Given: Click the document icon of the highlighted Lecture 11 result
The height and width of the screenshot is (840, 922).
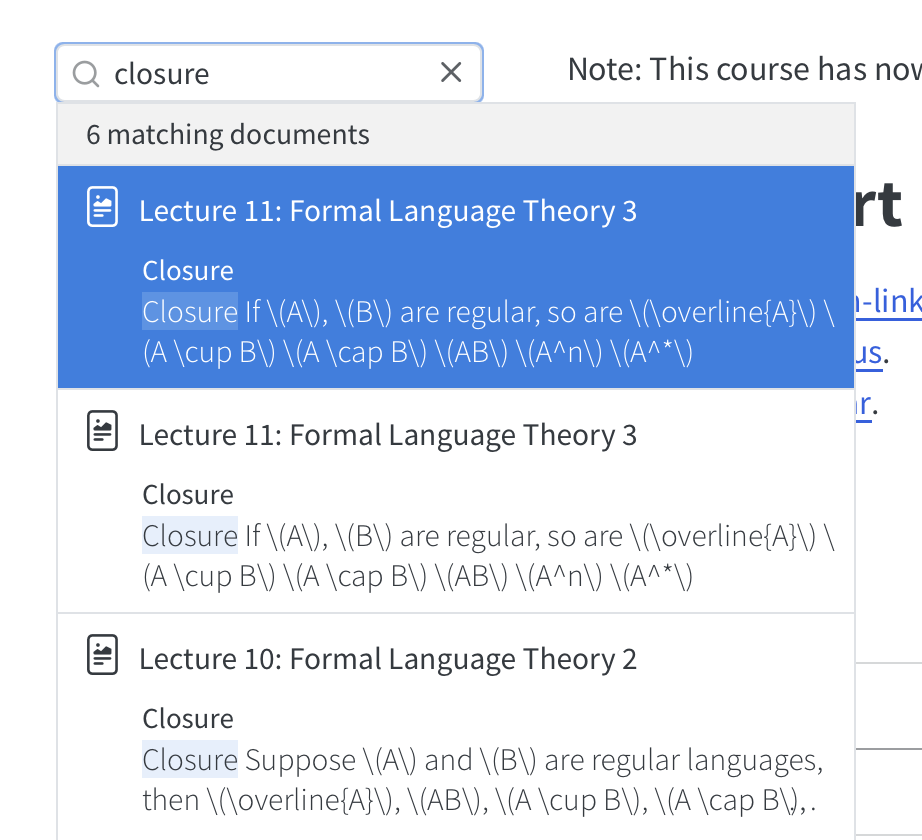Looking at the screenshot, I should tap(103, 208).
